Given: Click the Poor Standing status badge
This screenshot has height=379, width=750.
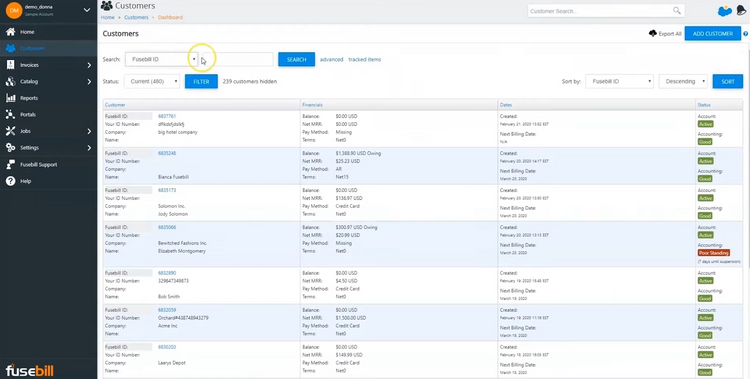Looking at the screenshot, I should coord(714,253).
